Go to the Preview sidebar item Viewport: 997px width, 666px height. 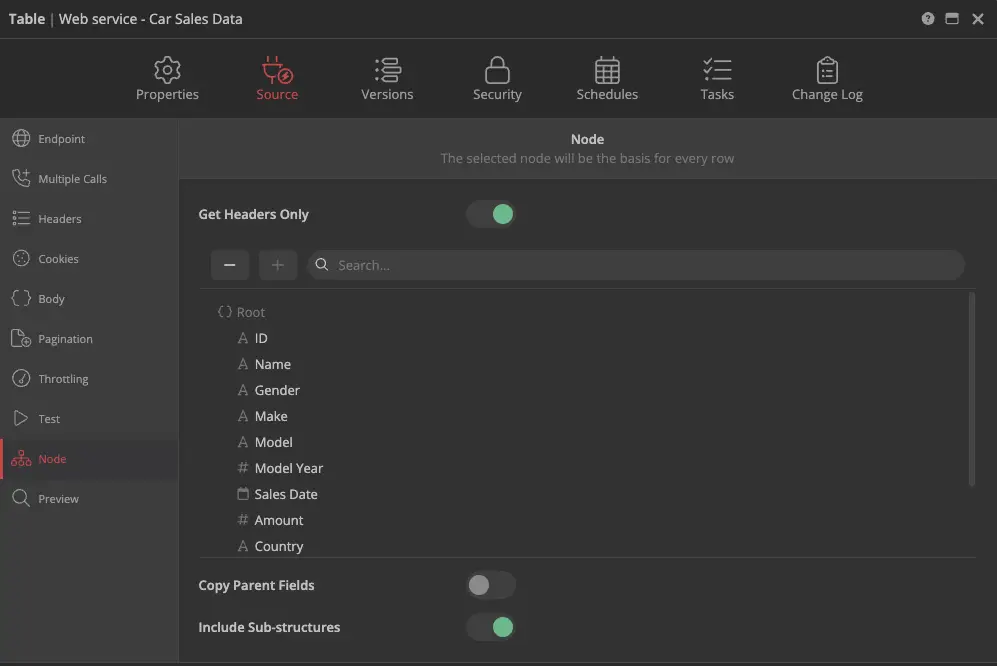58,499
